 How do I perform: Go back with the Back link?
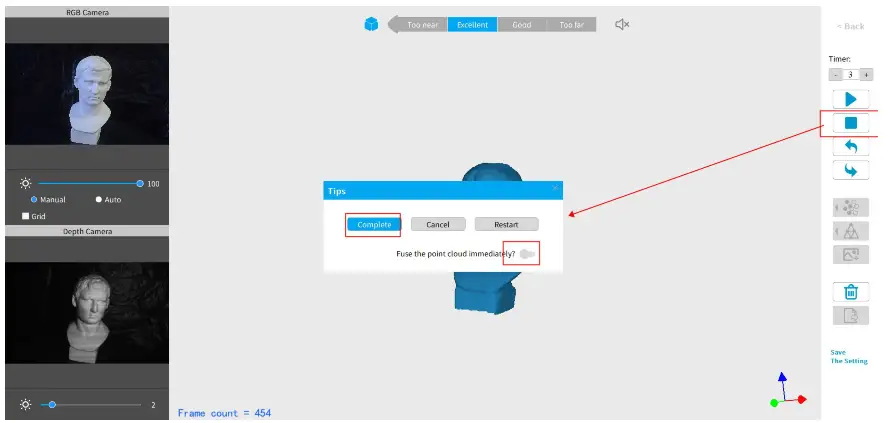coord(850,27)
